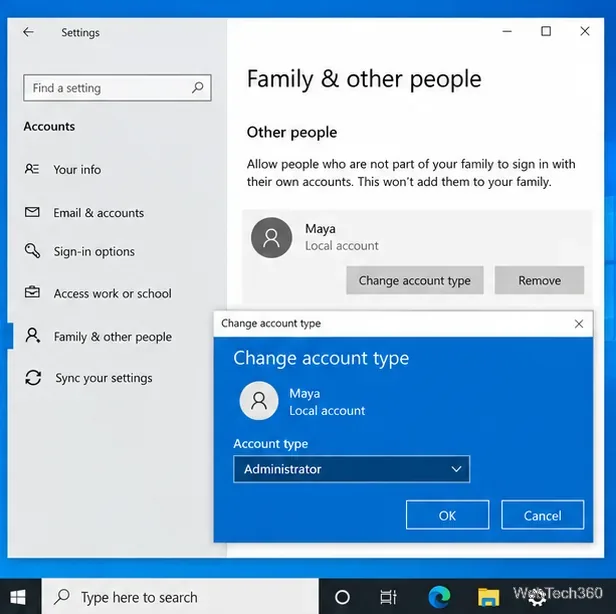Close the Change account type dialog
Screen dimensions: 616x614
579,324
